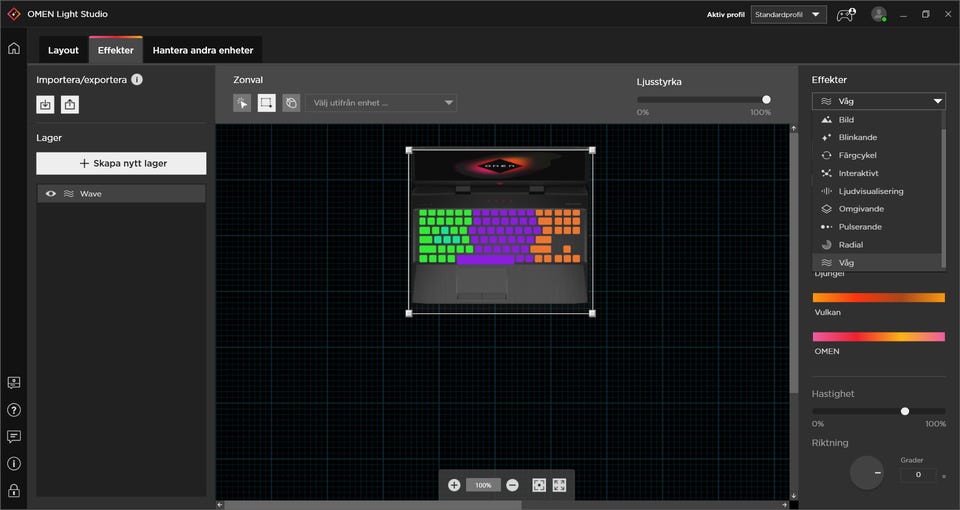The height and width of the screenshot is (510, 960).
Task: Switch to the Layout tab
Action: (63, 50)
